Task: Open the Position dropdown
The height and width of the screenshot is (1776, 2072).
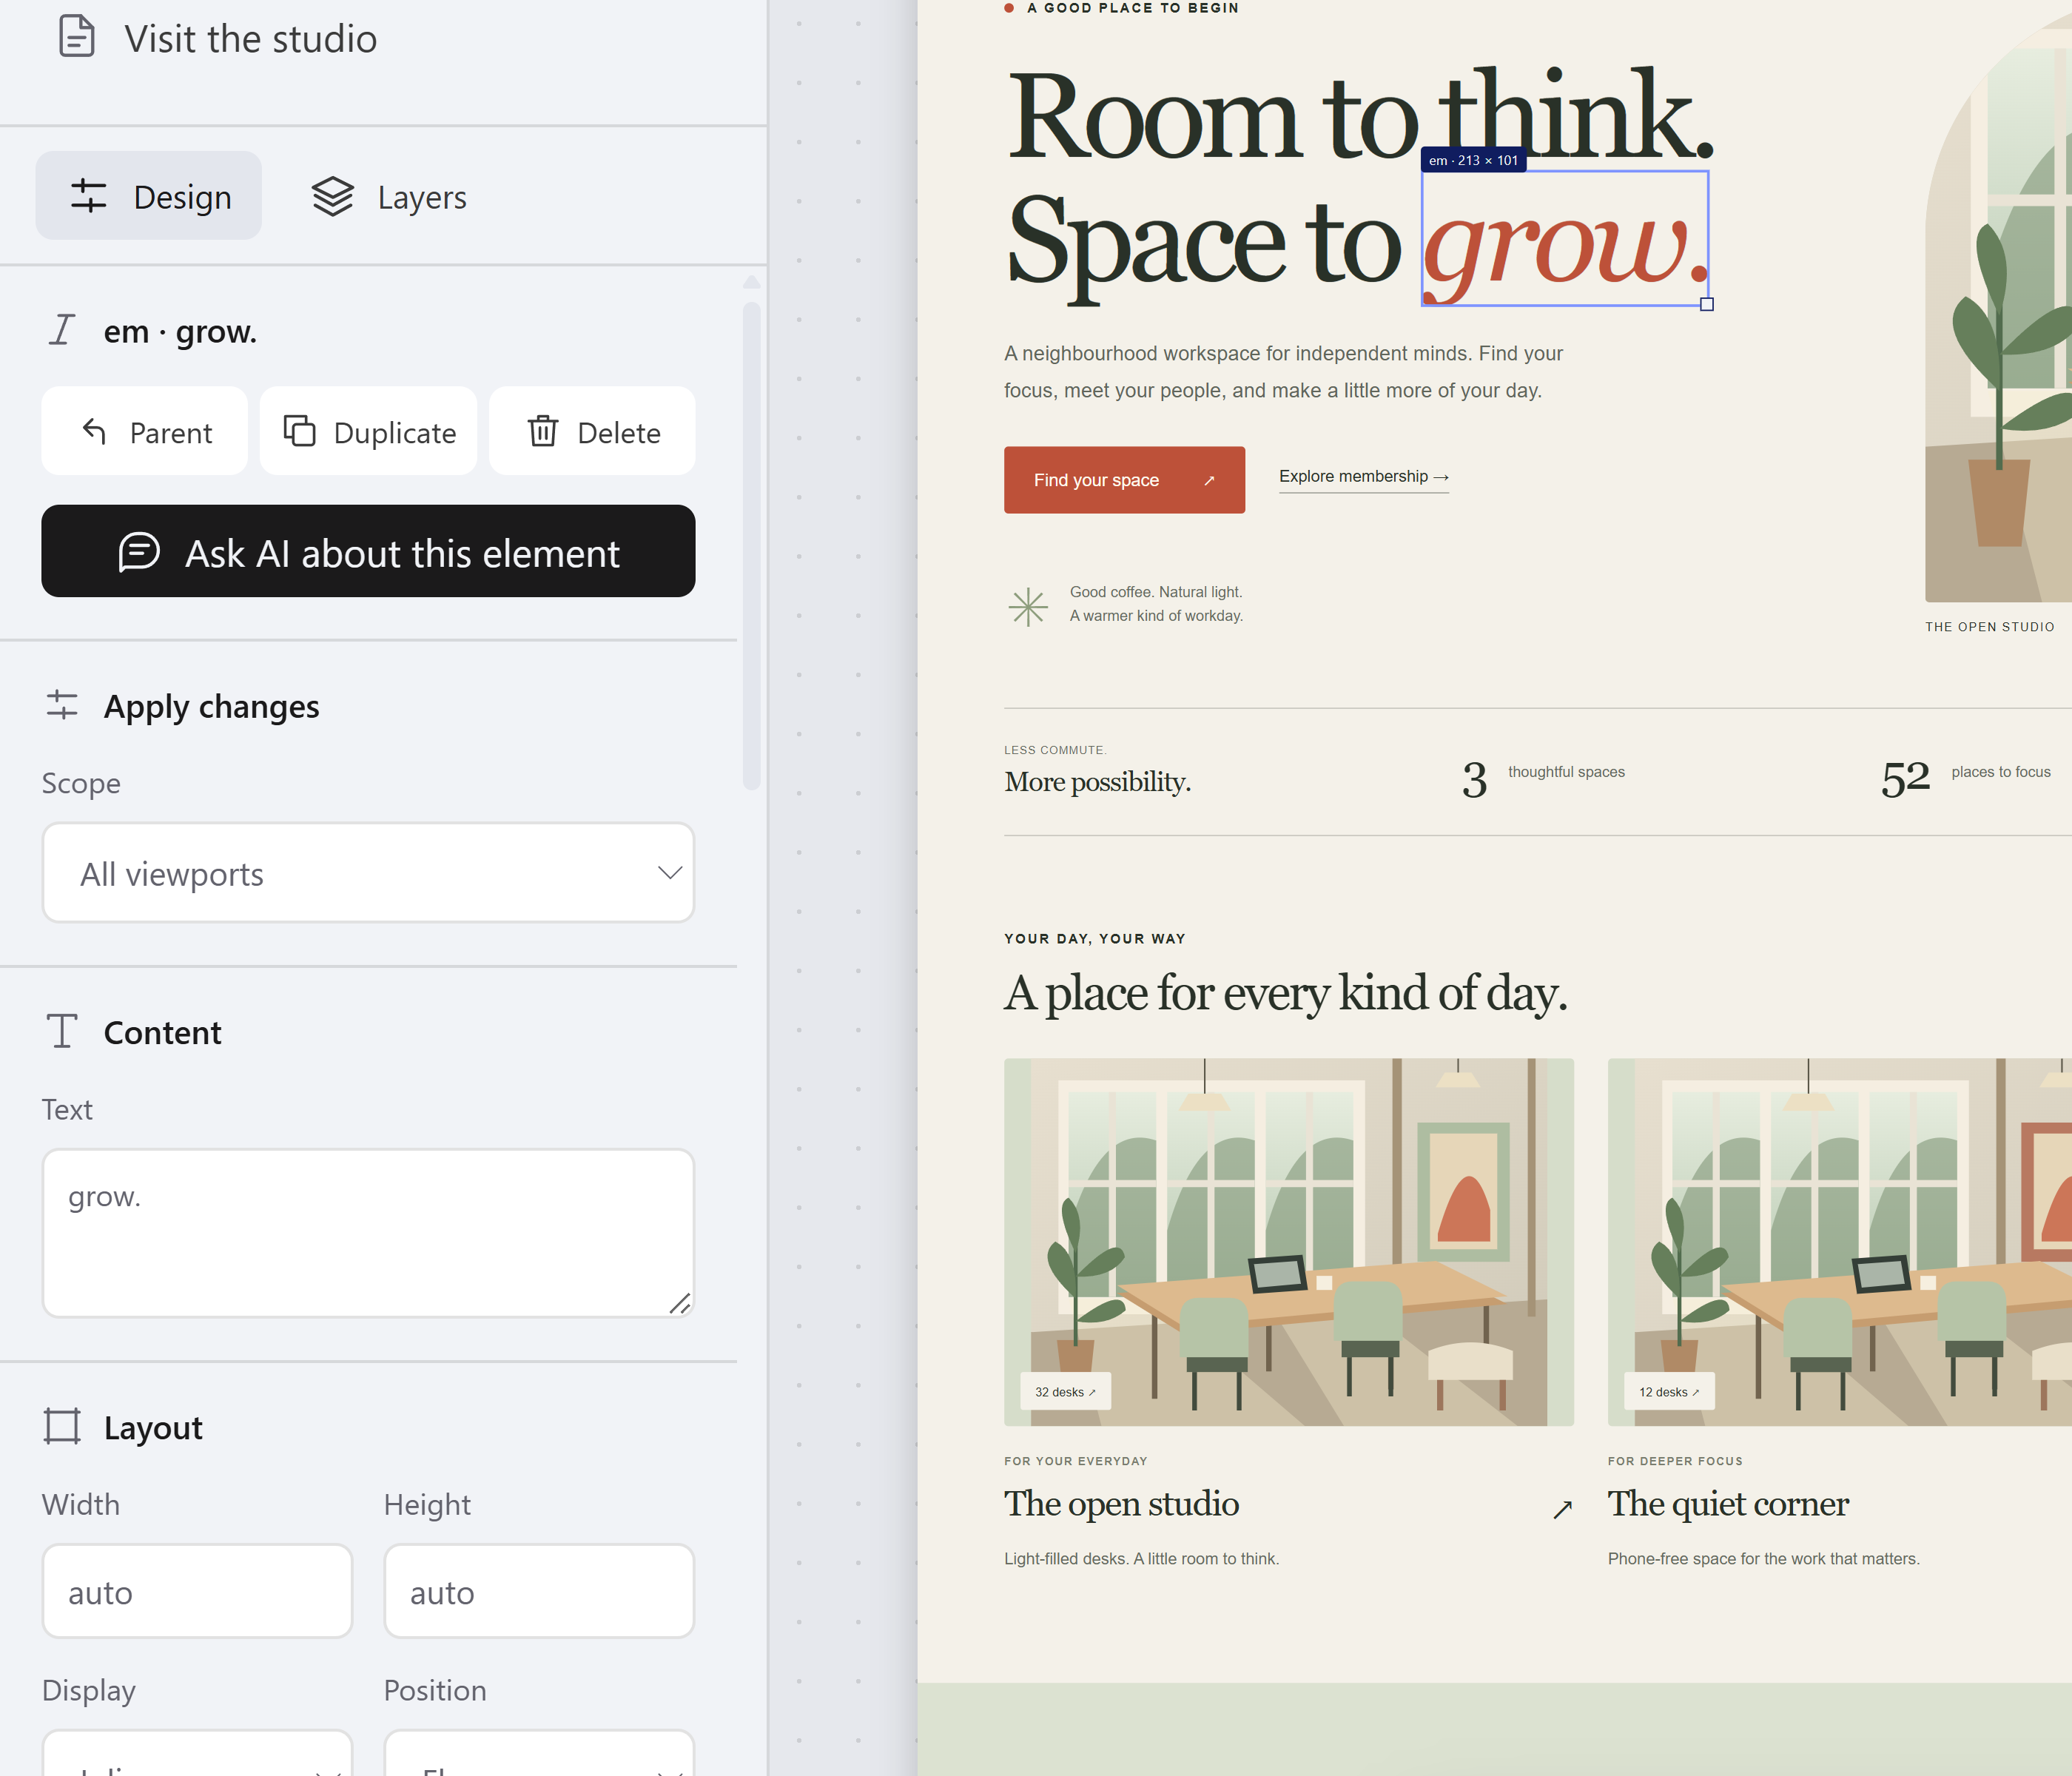Action: tap(539, 1753)
